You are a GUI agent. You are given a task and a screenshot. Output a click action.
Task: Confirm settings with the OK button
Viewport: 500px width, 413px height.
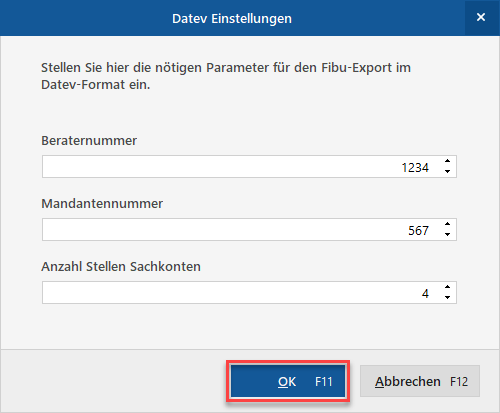click(x=288, y=381)
